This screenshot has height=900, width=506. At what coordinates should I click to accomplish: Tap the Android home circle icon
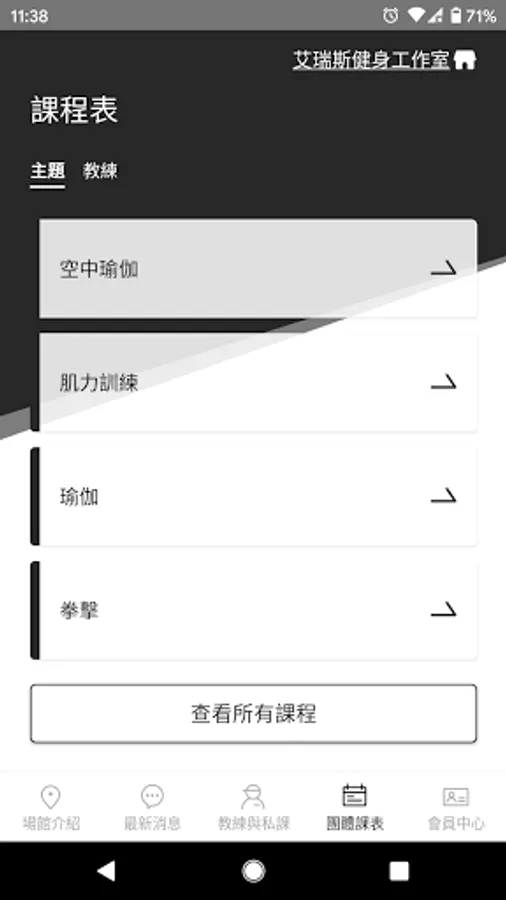point(253,871)
